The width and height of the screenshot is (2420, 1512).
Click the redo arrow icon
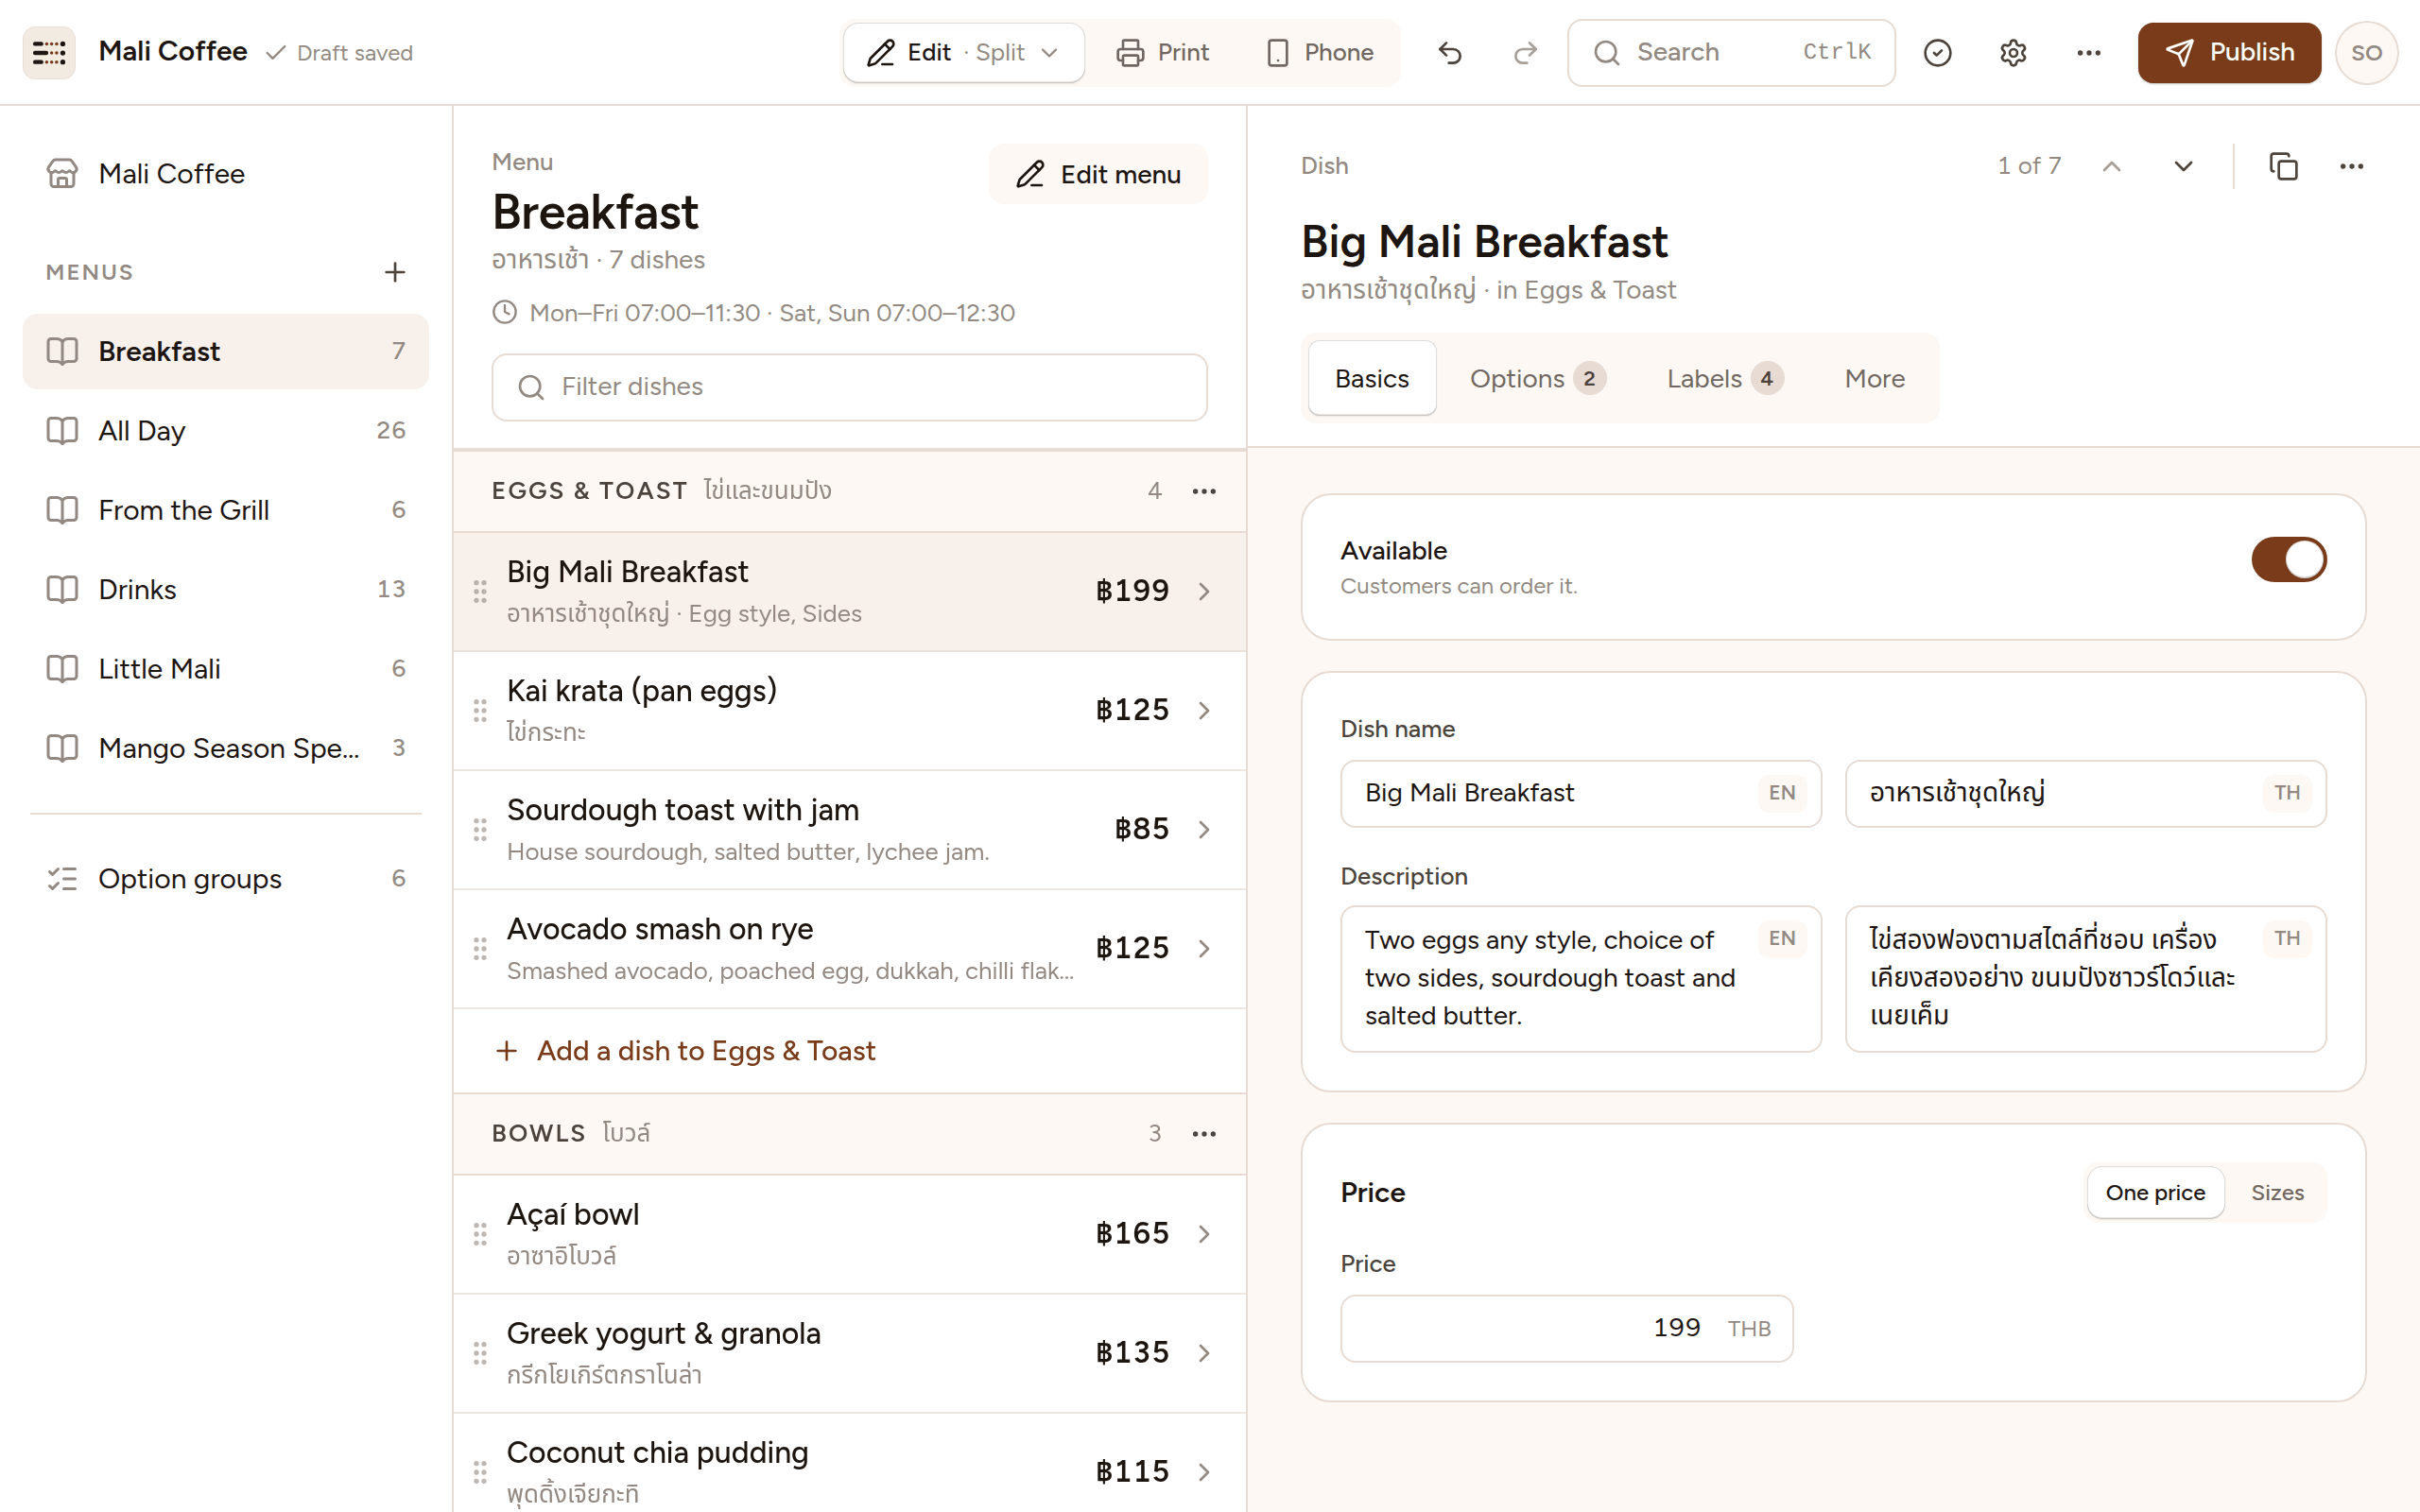point(1525,52)
